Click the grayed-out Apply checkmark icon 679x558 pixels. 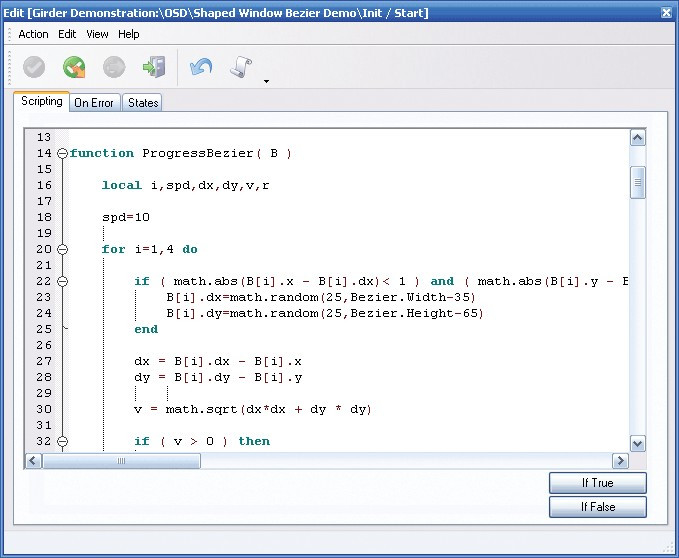(34, 67)
